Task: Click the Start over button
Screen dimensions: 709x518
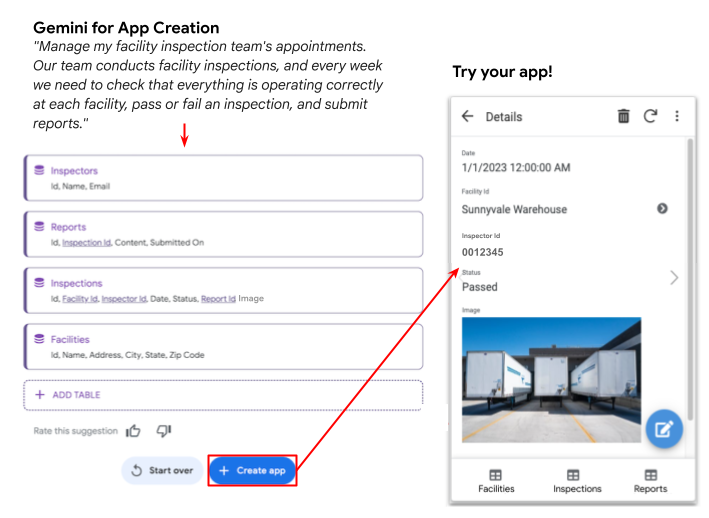Action: [162, 471]
